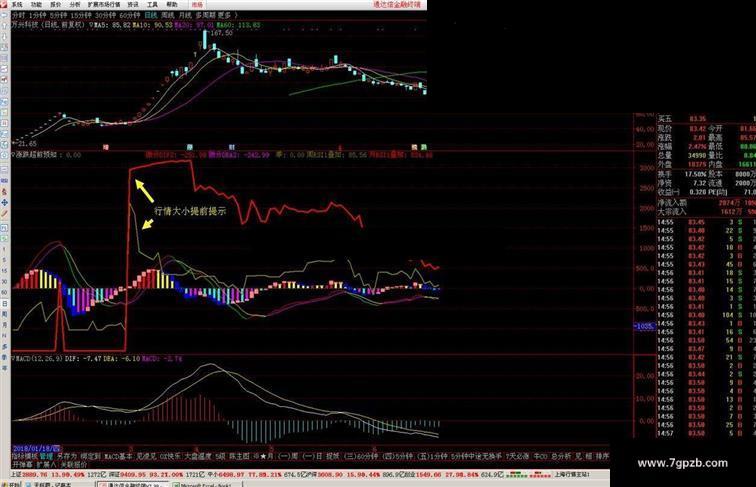The height and width of the screenshot is (487, 756).
Task: Pick the 季 quarterly shortcut in the sidebar
Action: pyautogui.click(x=4, y=357)
